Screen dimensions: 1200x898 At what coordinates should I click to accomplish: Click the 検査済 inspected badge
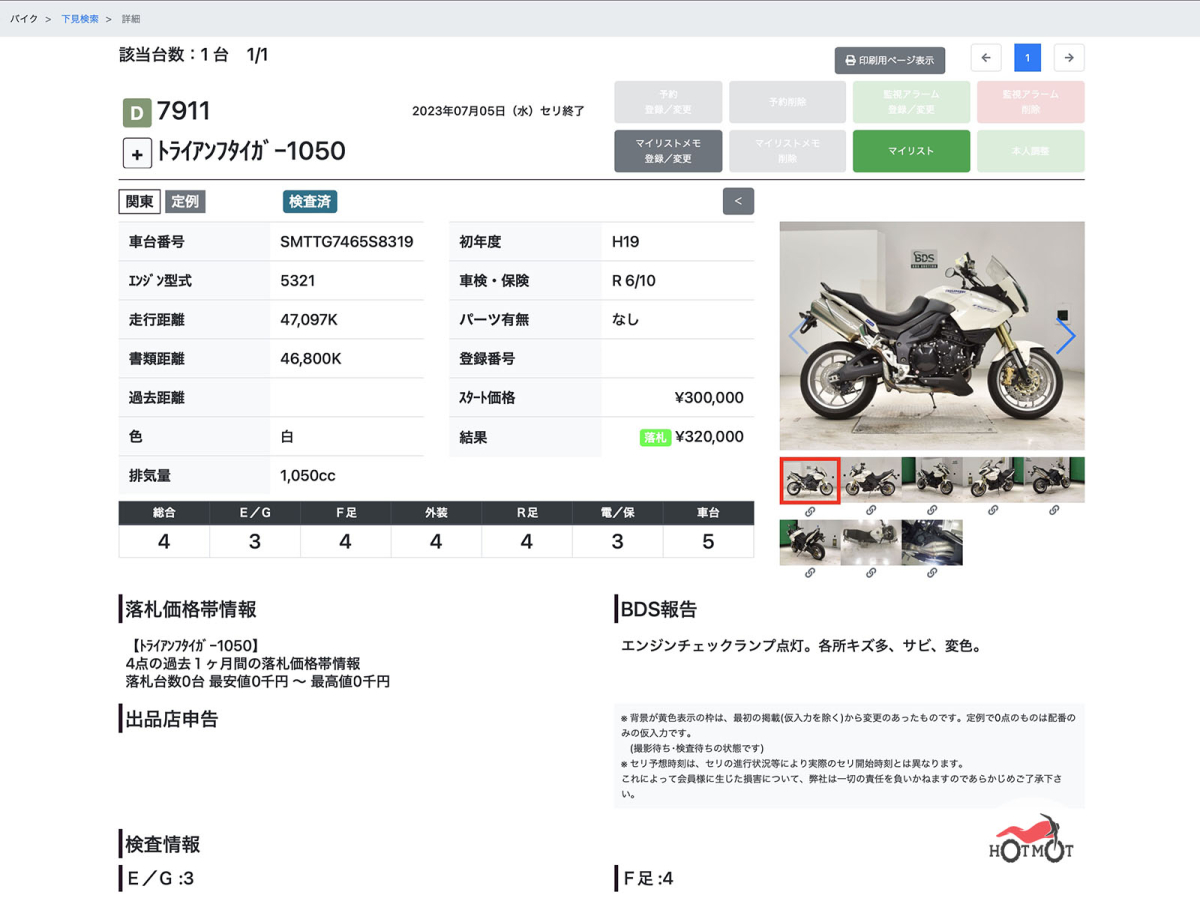click(x=310, y=201)
